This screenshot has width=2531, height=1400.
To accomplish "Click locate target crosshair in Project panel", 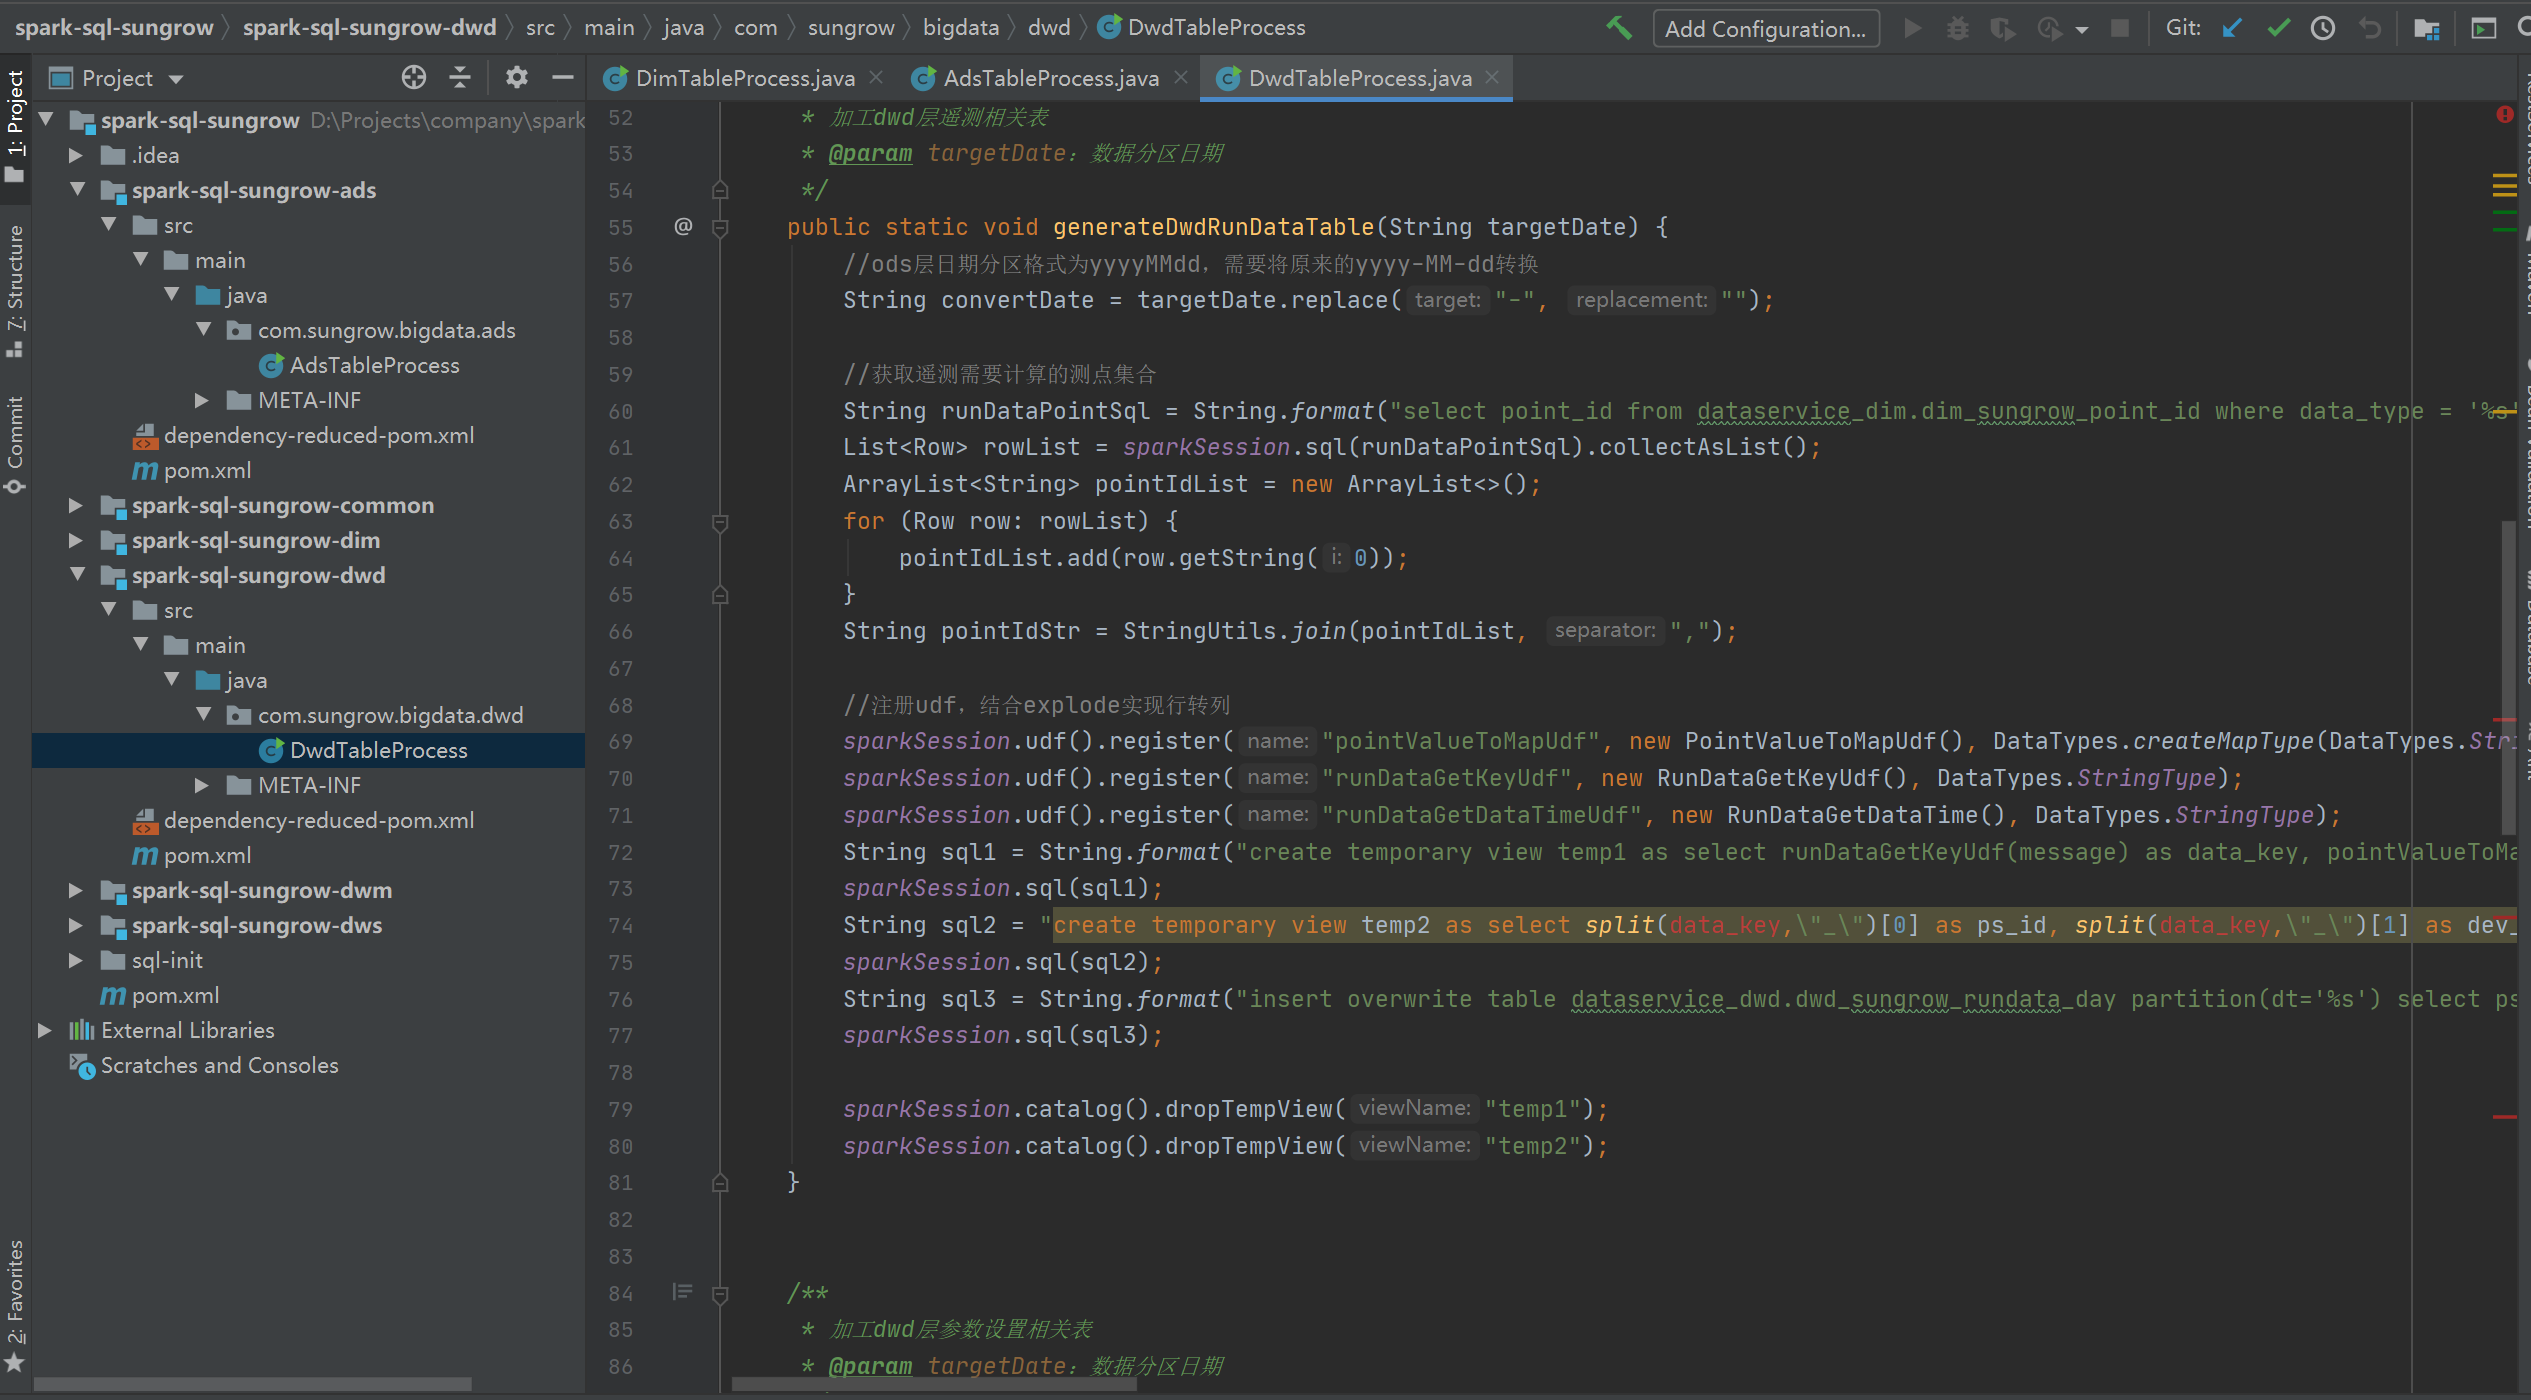I will [414, 77].
